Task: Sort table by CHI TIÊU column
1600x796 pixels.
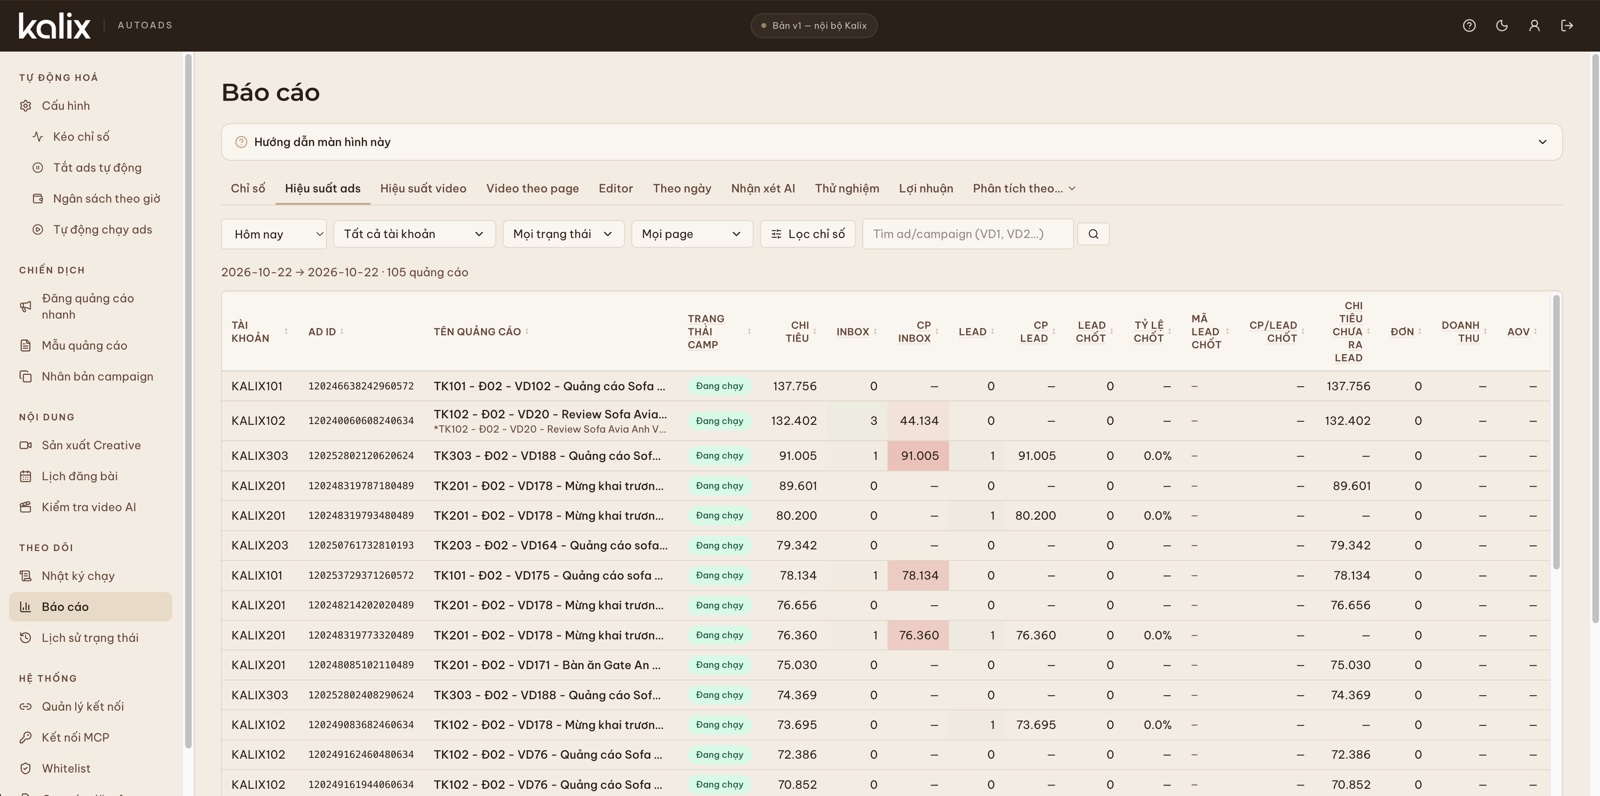Action: (x=798, y=332)
